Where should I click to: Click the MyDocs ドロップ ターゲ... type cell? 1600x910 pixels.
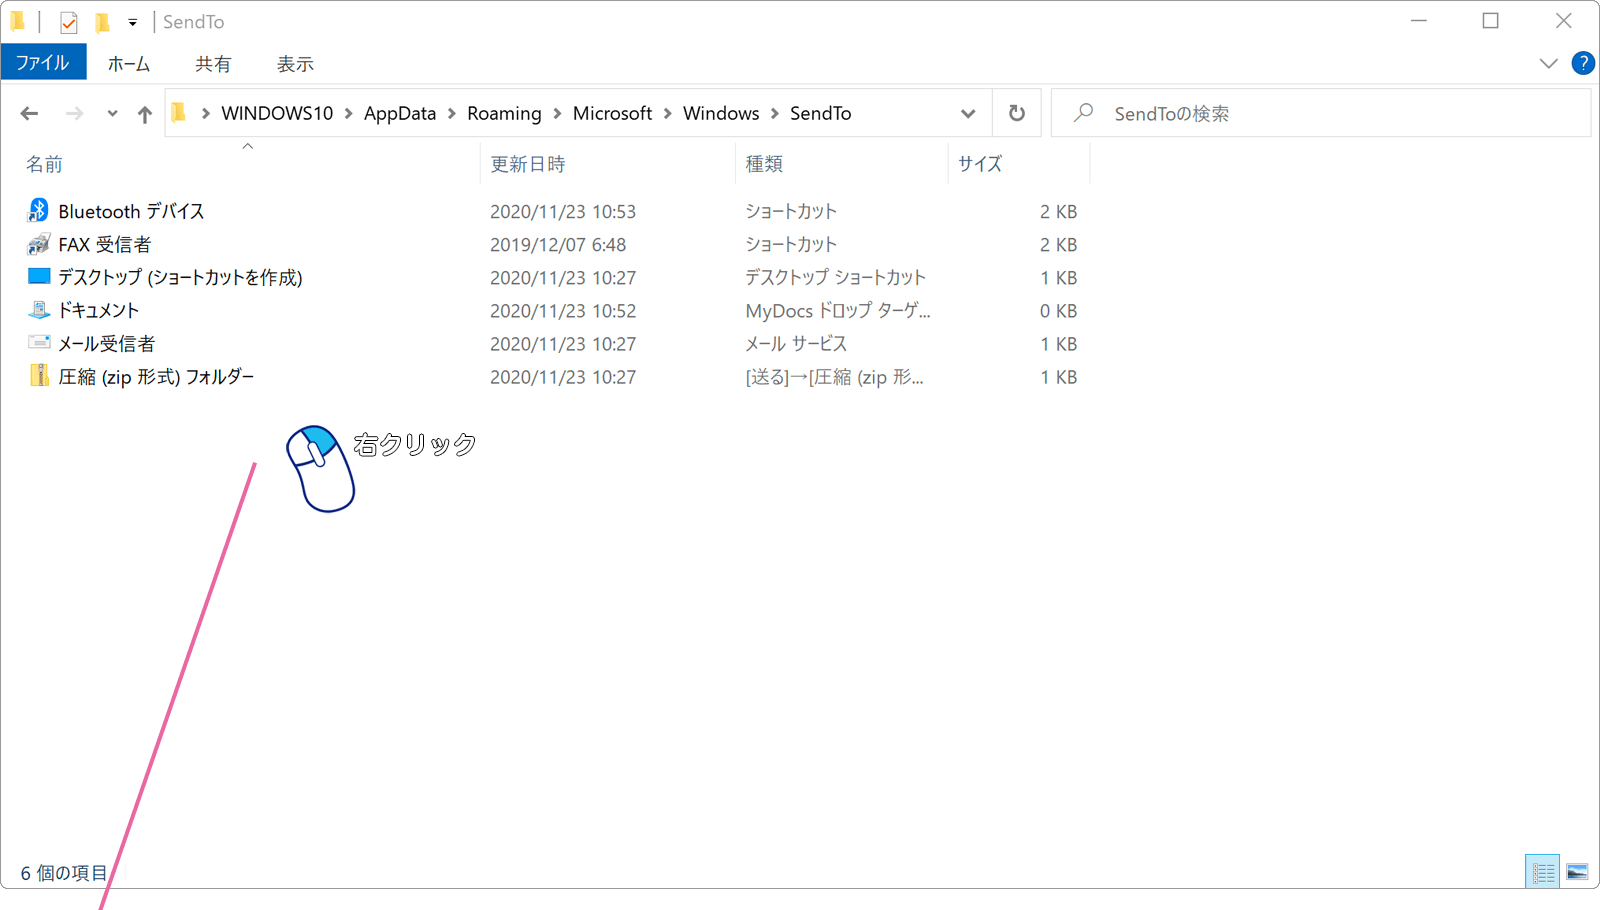[x=838, y=310]
